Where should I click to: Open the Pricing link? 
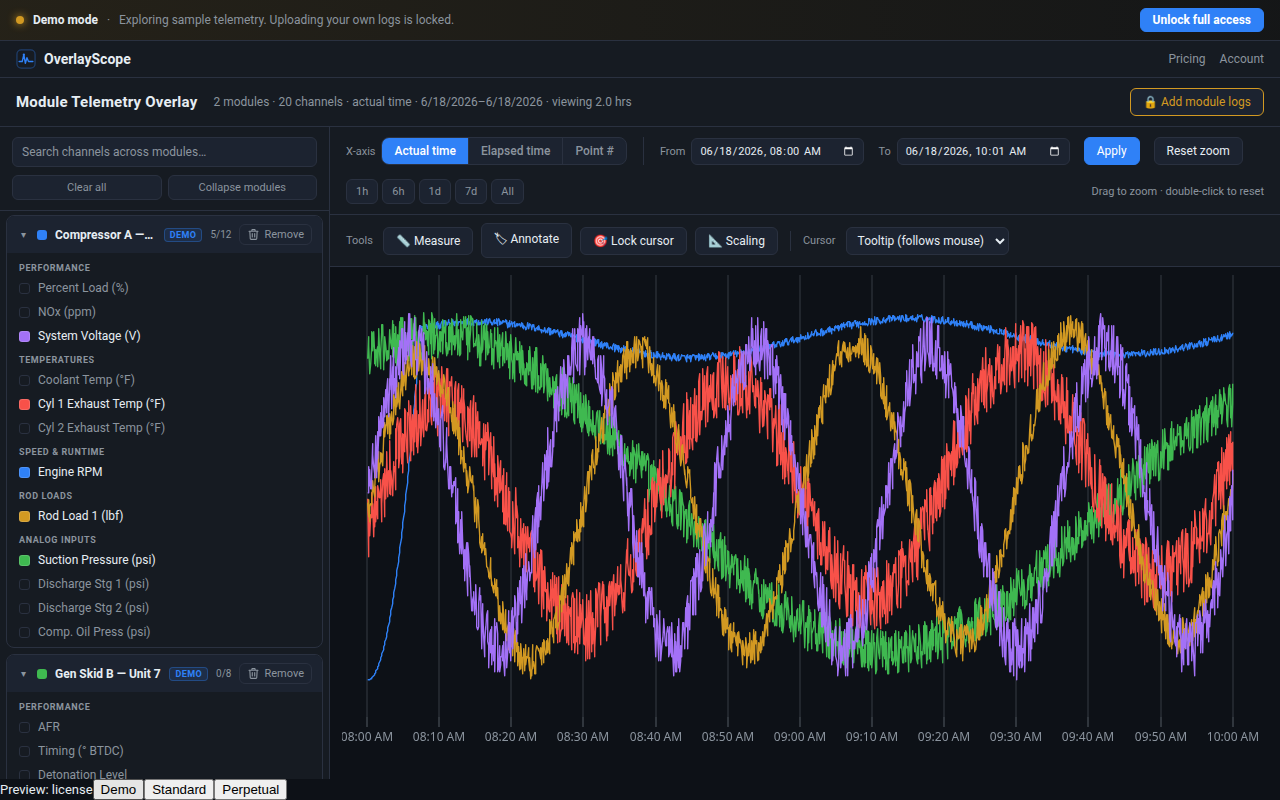click(1187, 59)
